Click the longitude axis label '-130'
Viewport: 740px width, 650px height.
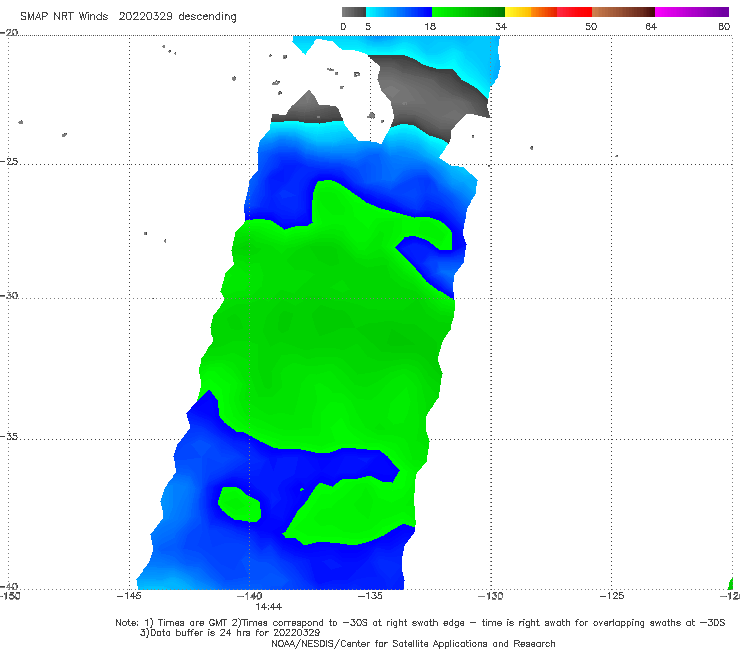coord(491,596)
